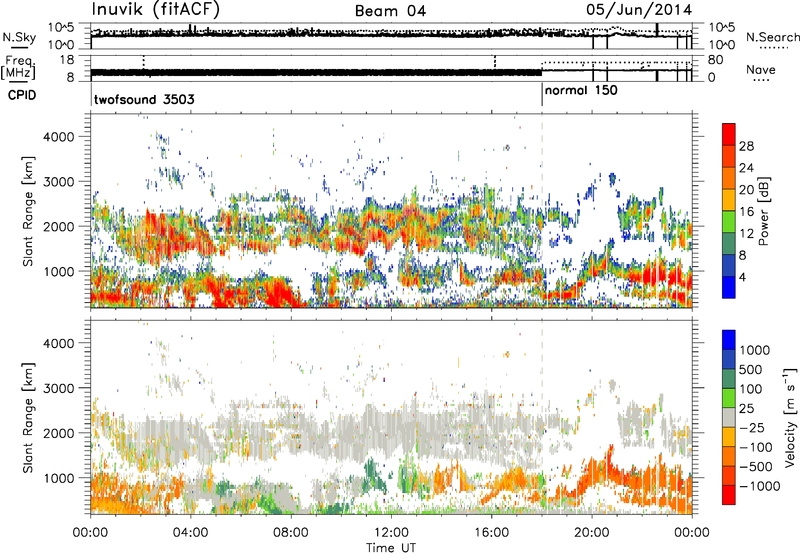Click the 'Slant Range [km]' label of power panel
This screenshot has height=554, width=800.
pos(28,211)
